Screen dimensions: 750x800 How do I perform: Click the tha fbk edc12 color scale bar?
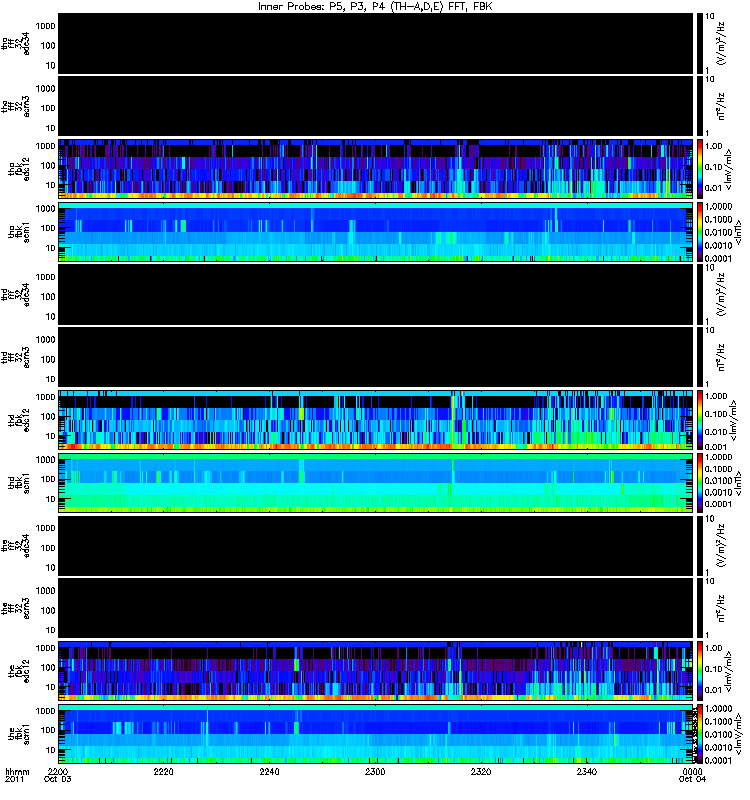click(700, 169)
